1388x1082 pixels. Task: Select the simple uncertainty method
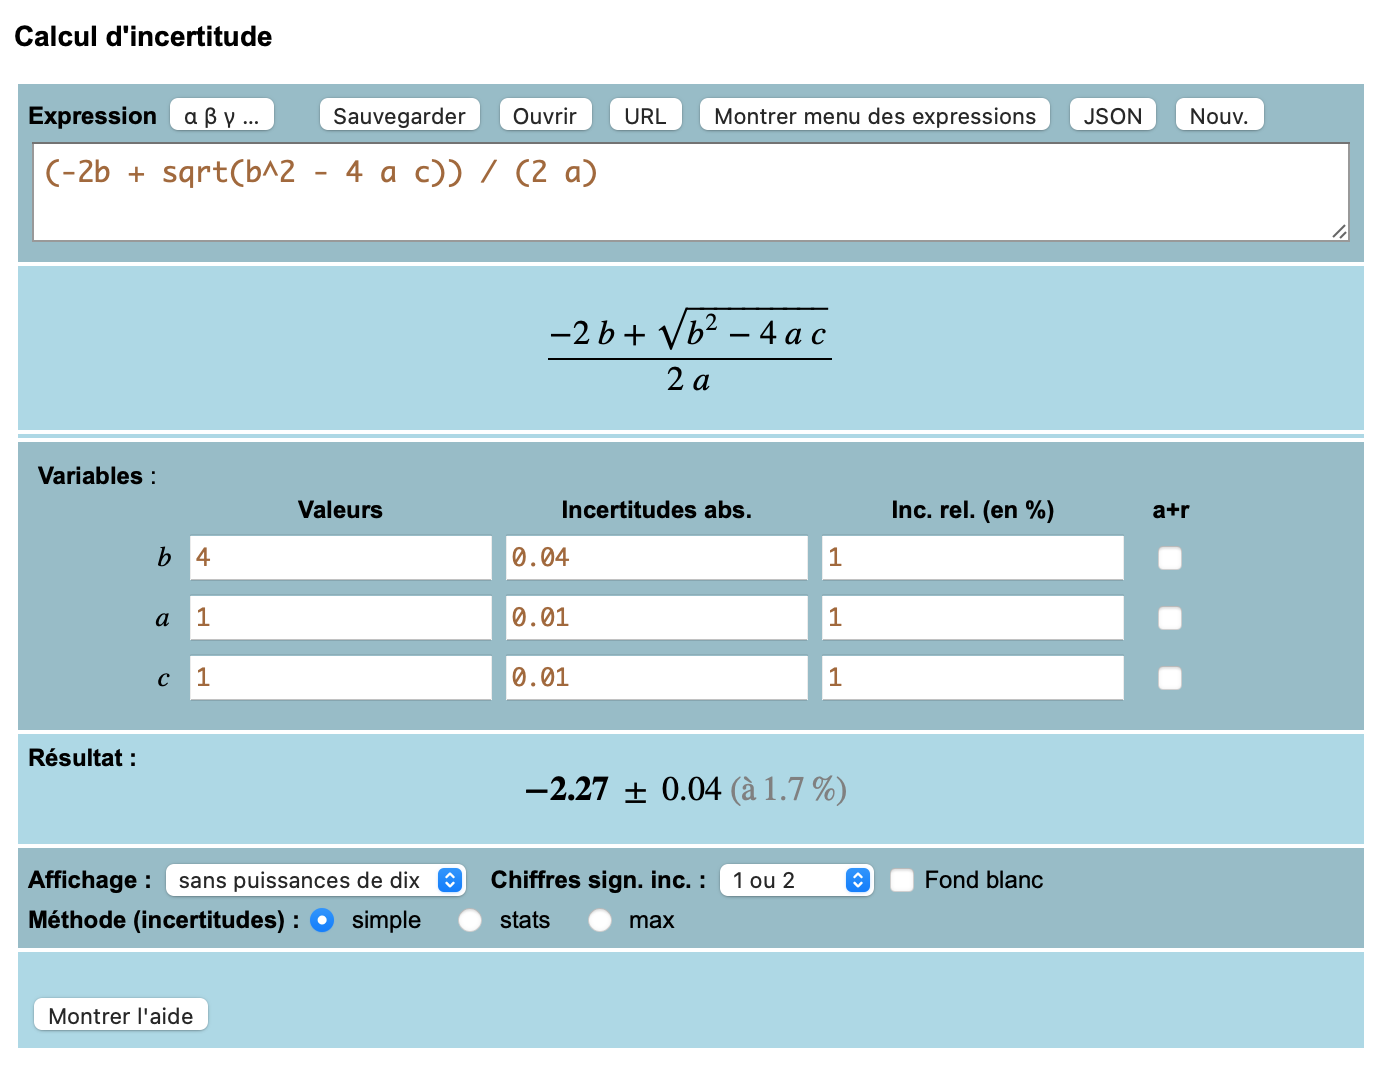(x=322, y=920)
